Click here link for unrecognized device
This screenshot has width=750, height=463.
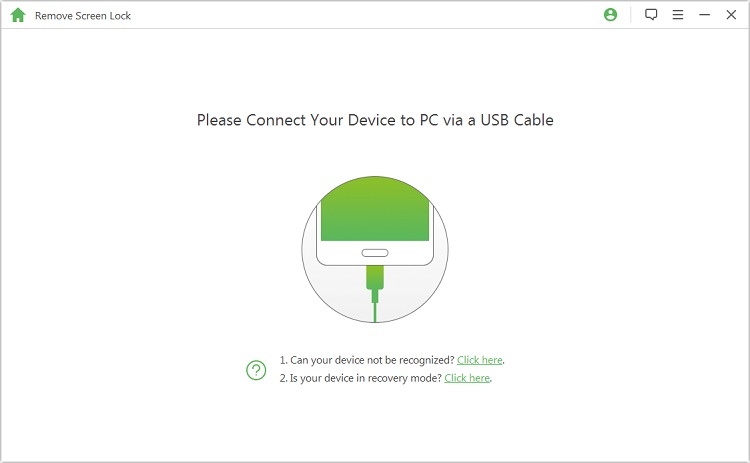click(480, 360)
